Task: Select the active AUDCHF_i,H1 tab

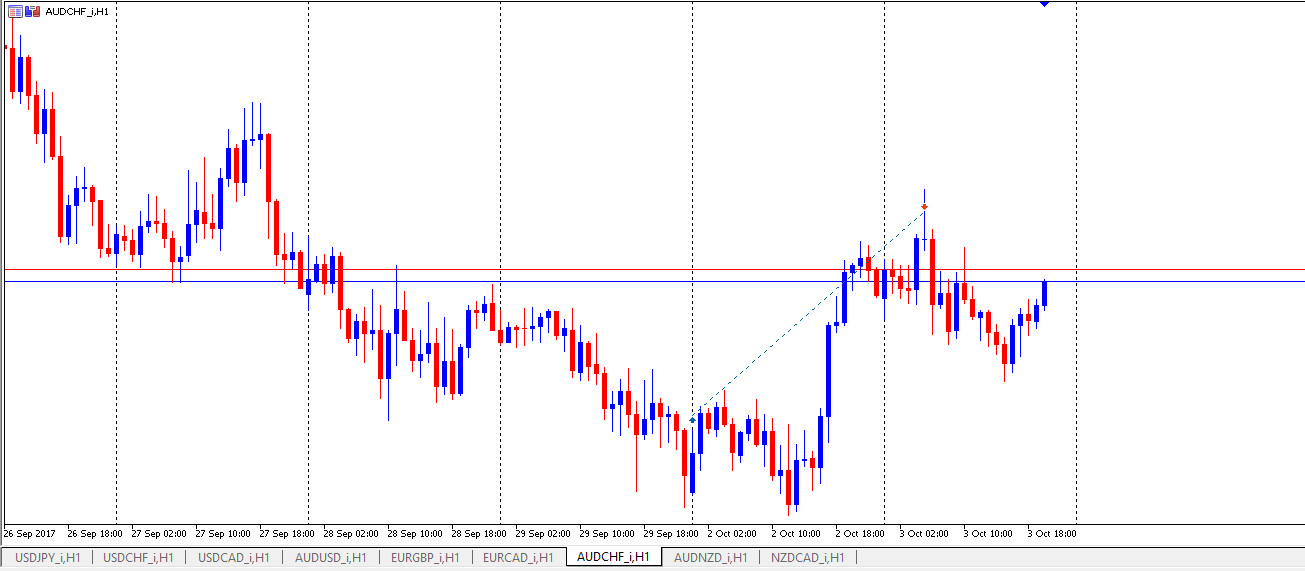Action: pos(614,557)
